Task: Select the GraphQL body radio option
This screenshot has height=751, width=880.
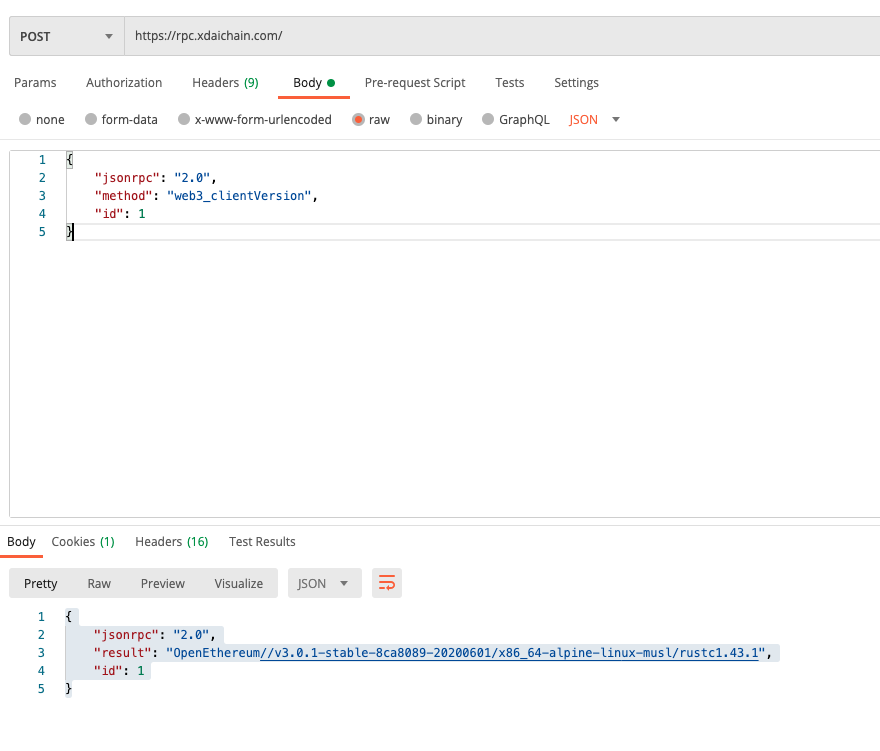Action: tap(488, 120)
